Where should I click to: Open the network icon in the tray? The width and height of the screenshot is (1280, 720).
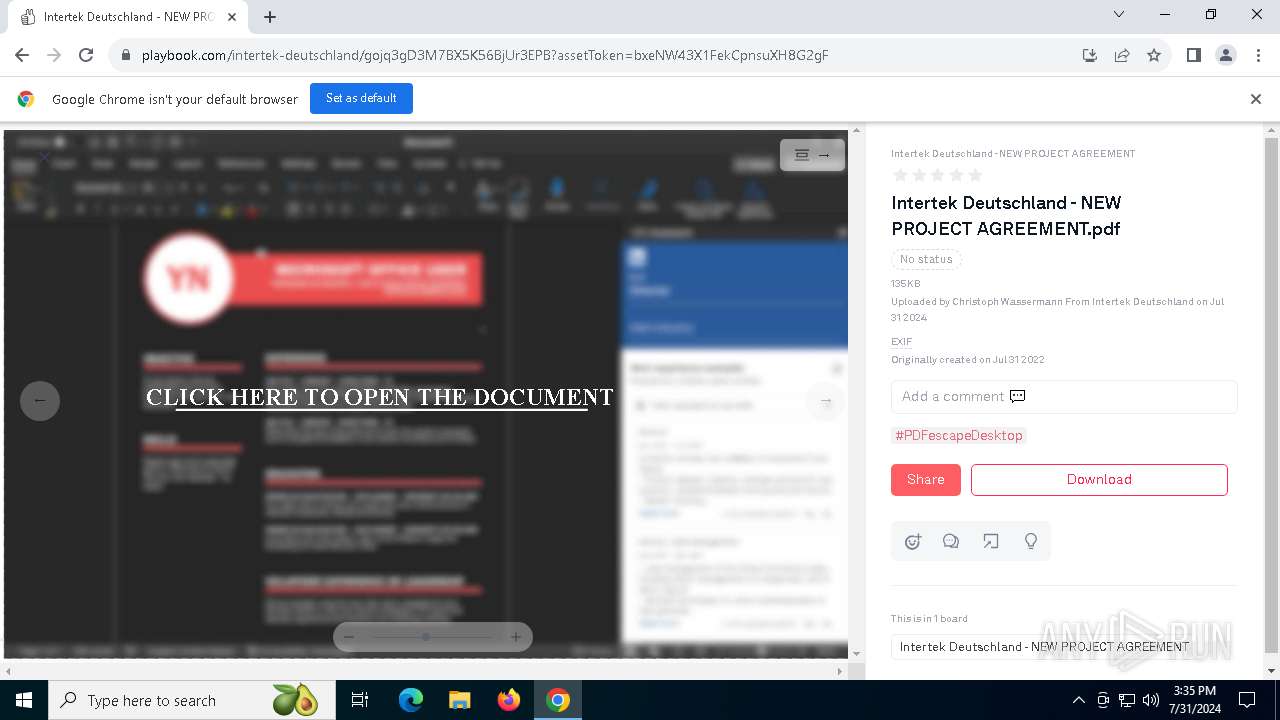[1127, 700]
